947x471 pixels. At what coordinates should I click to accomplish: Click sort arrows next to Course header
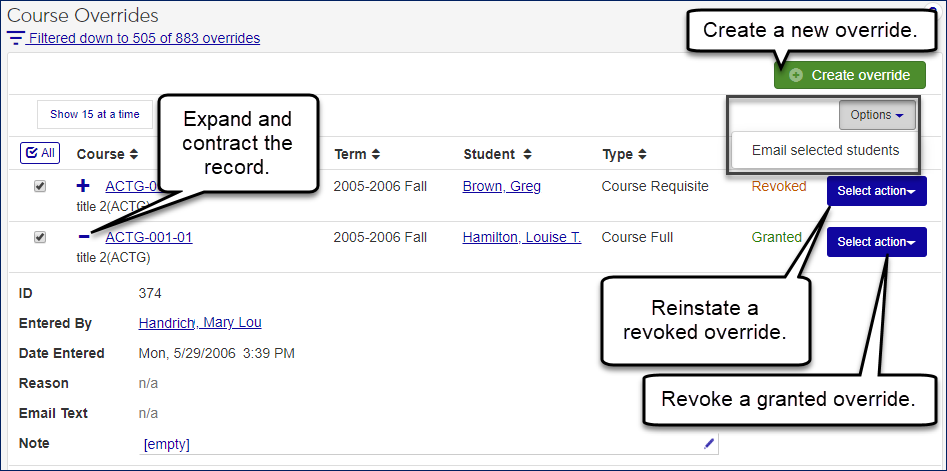133,155
